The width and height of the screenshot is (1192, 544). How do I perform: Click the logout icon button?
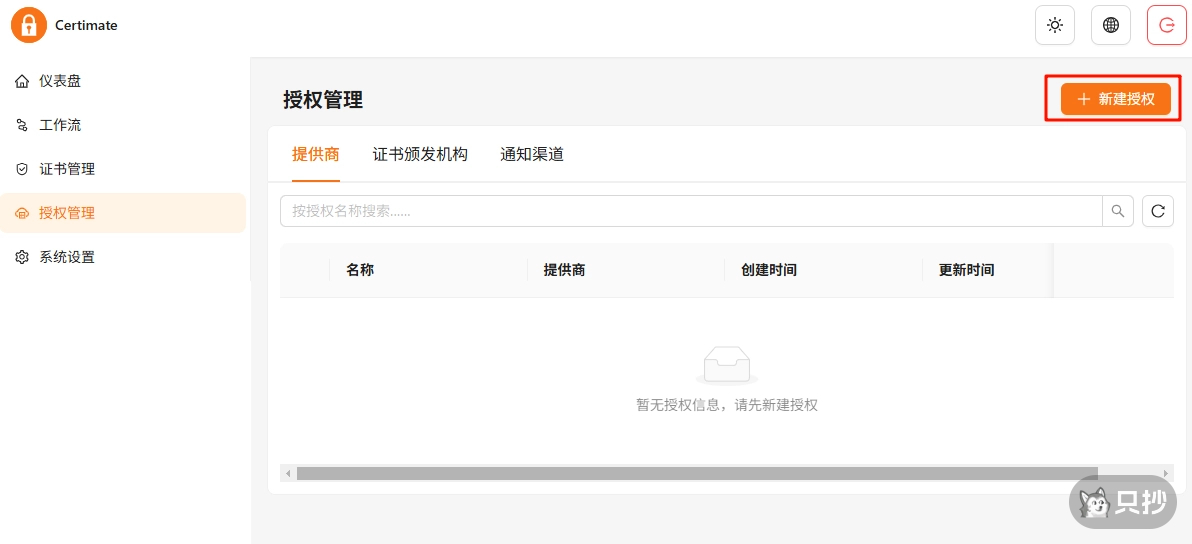tap(1166, 26)
